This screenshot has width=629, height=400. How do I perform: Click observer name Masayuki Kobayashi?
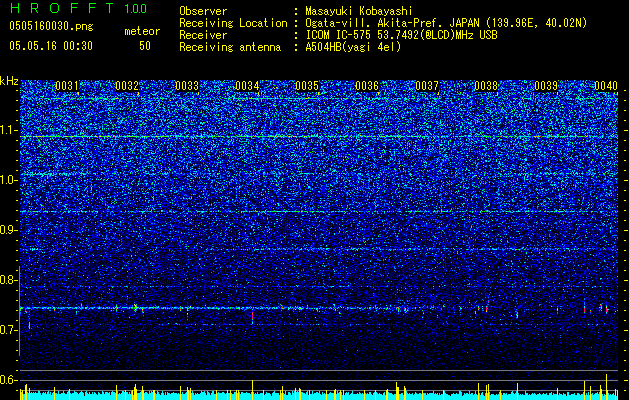coord(359,11)
